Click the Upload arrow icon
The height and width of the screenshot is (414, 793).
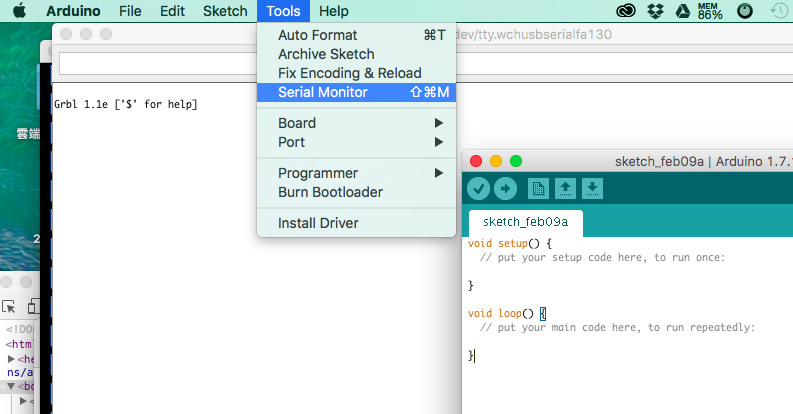coord(505,188)
